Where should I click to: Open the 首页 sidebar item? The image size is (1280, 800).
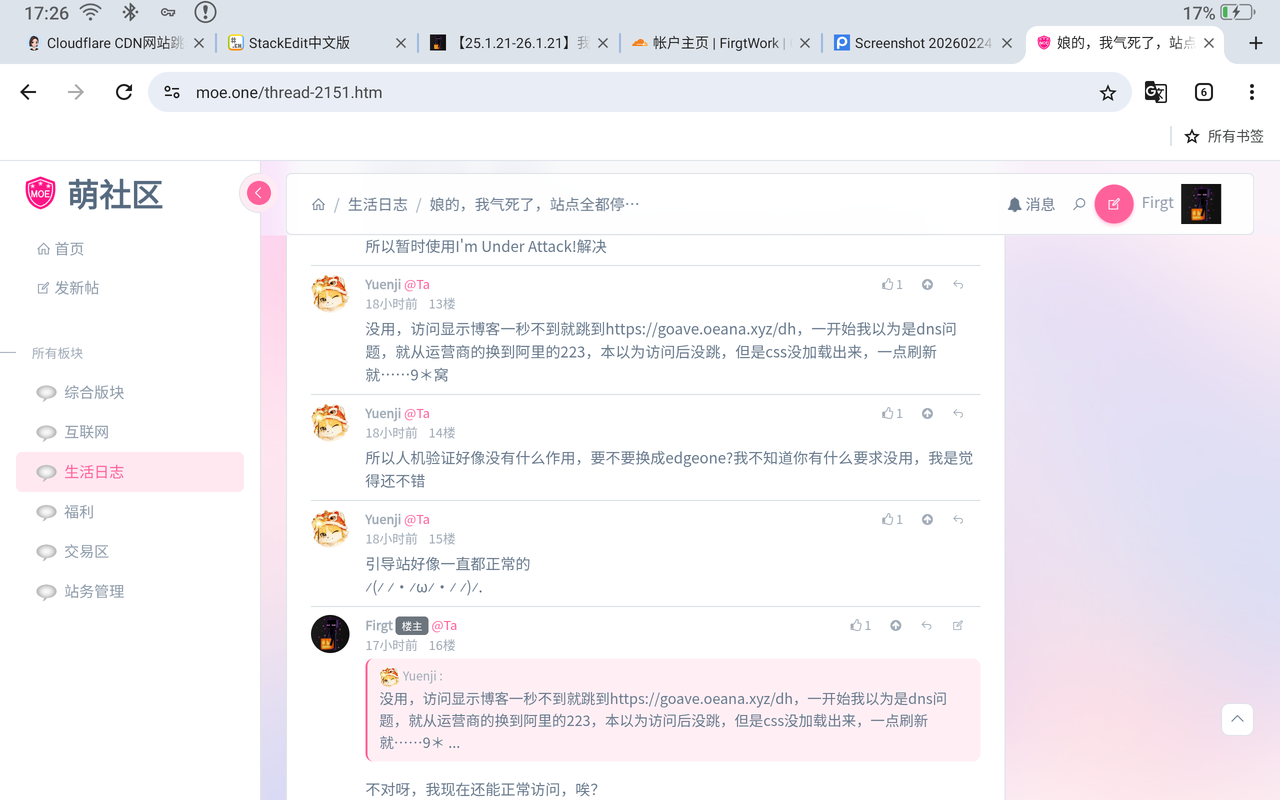[x=60, y=249]
